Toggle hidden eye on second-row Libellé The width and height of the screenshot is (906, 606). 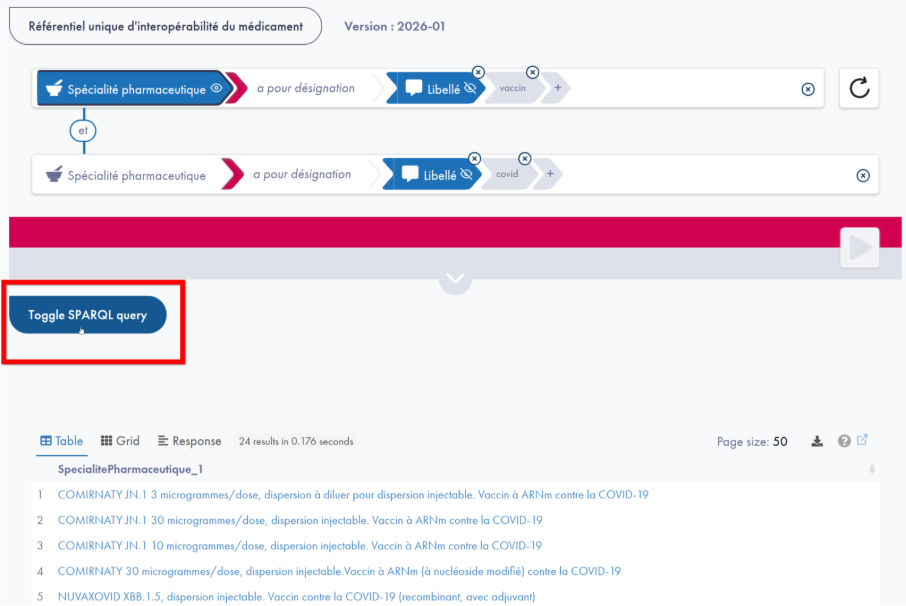pos(466,174)
